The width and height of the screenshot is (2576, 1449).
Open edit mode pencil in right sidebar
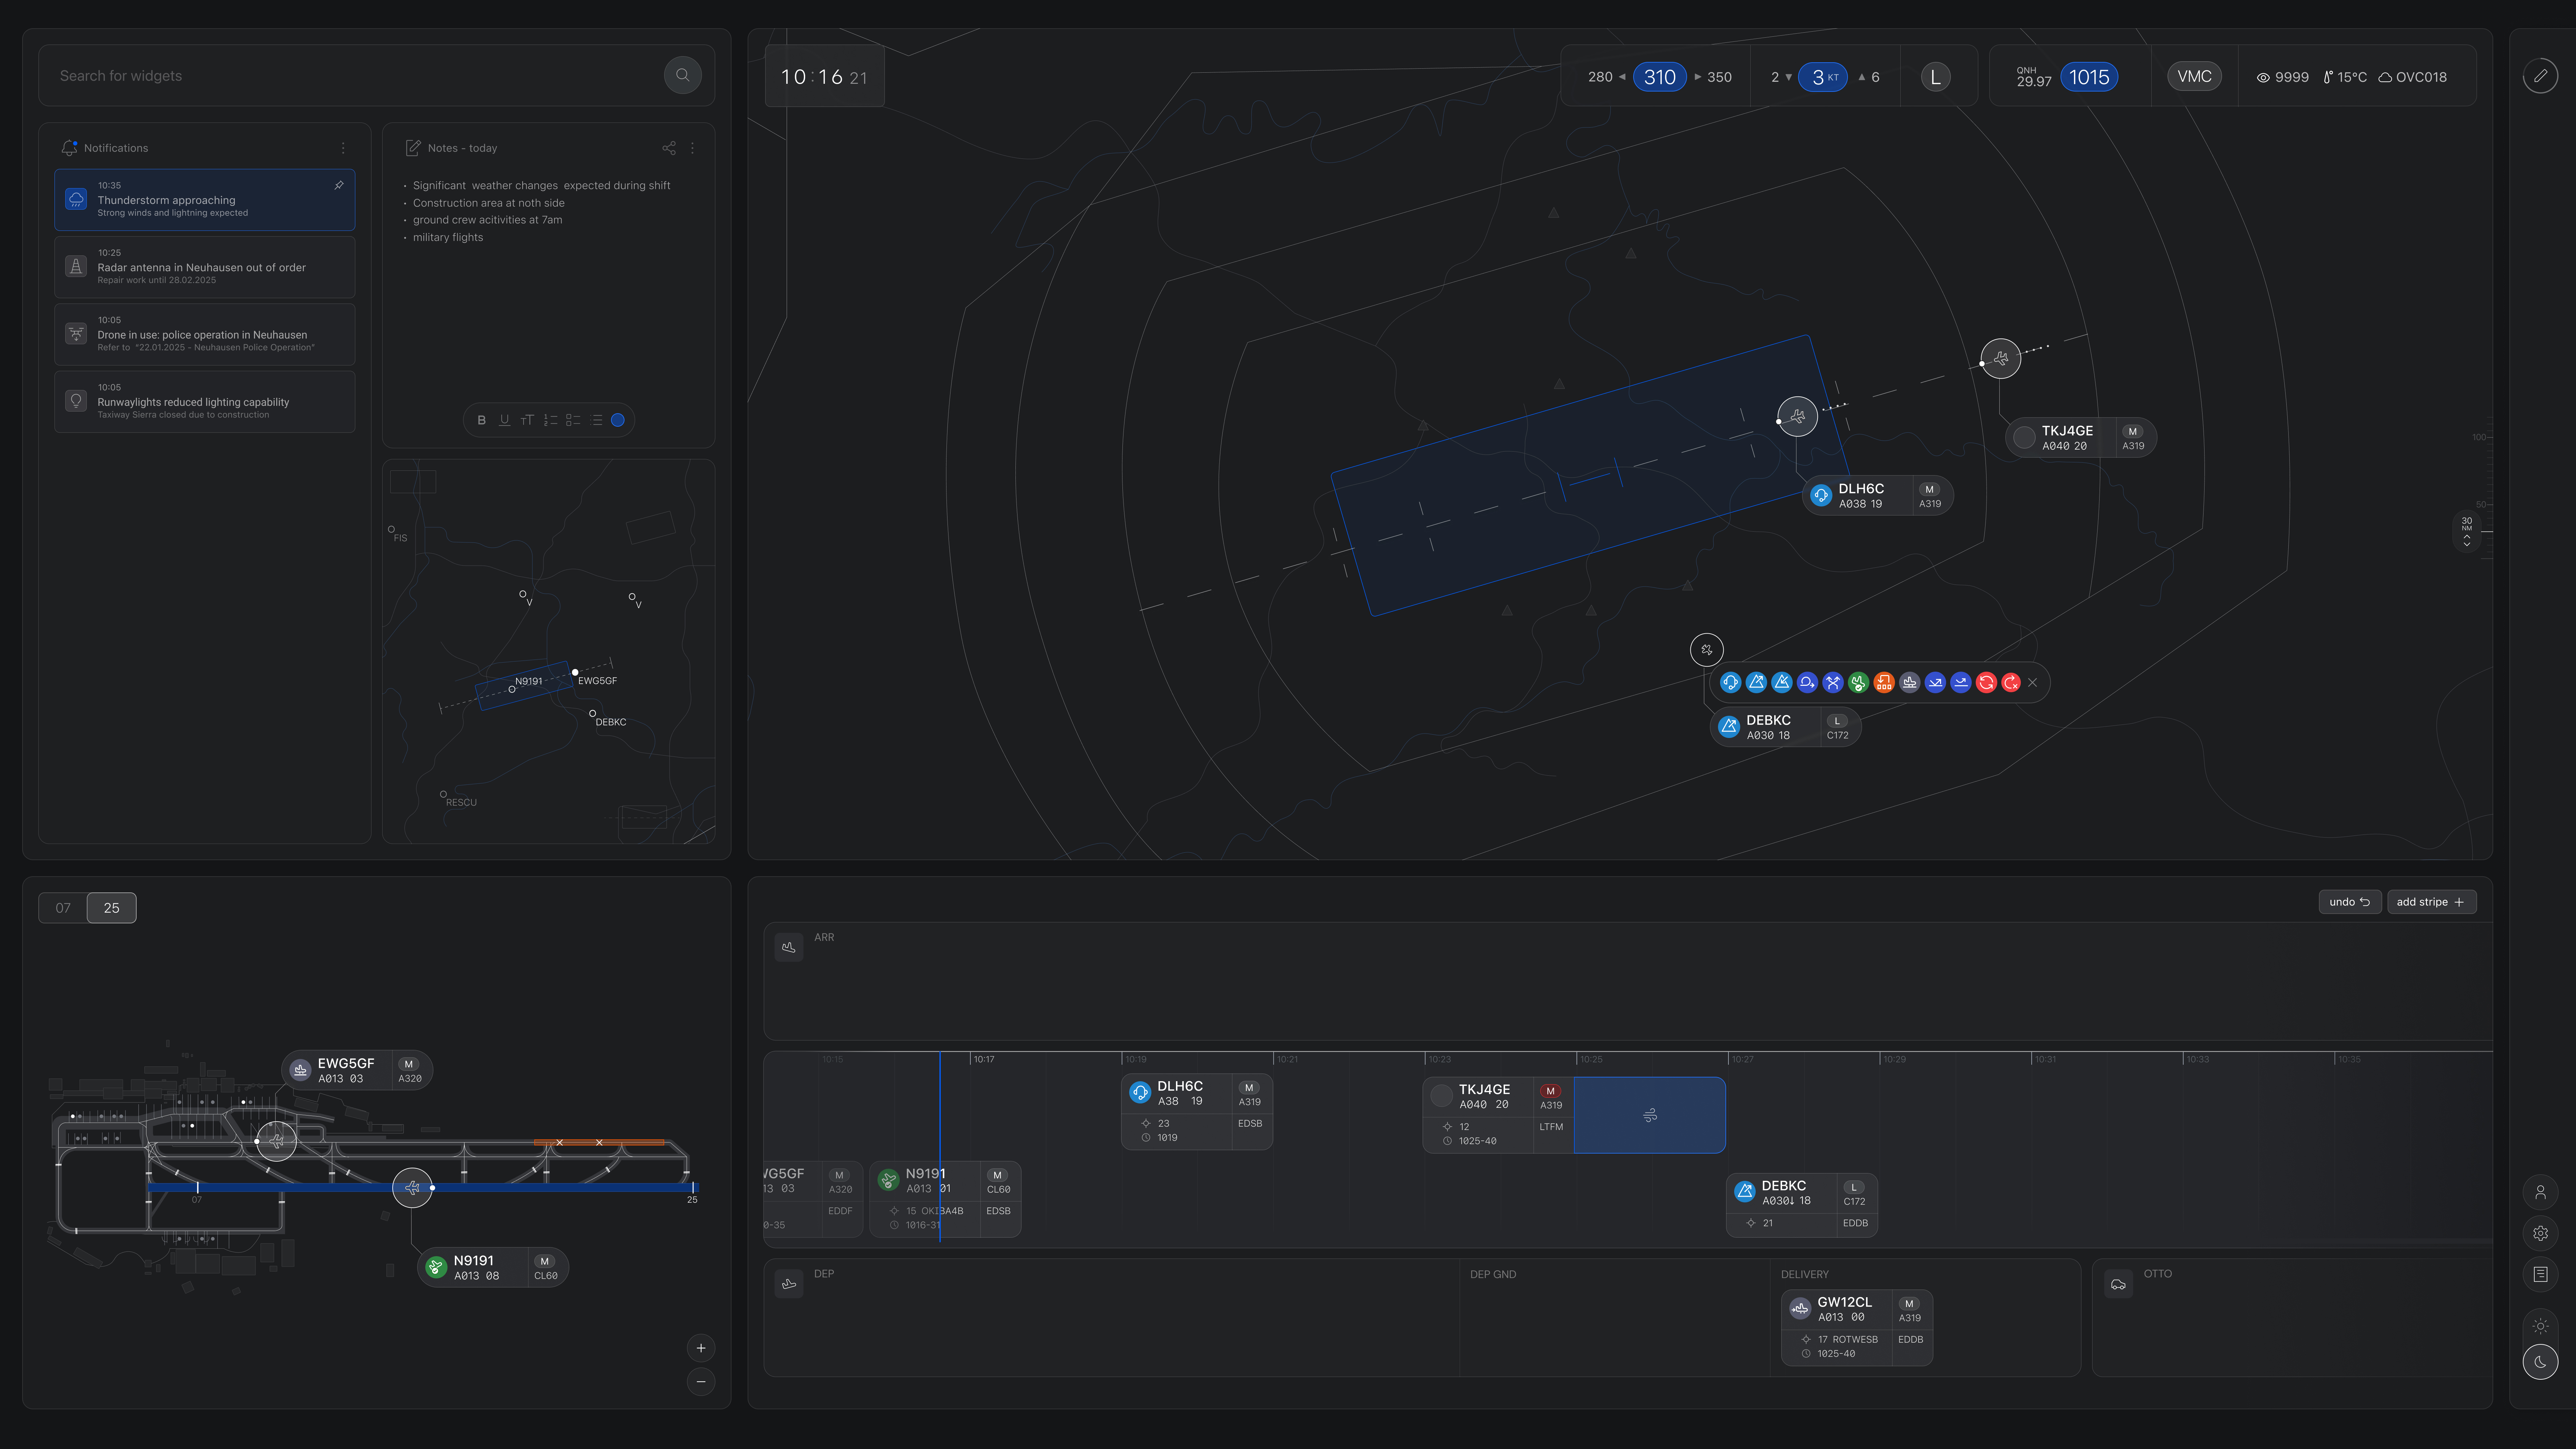pyautogui.click(x=2540, y=76)
